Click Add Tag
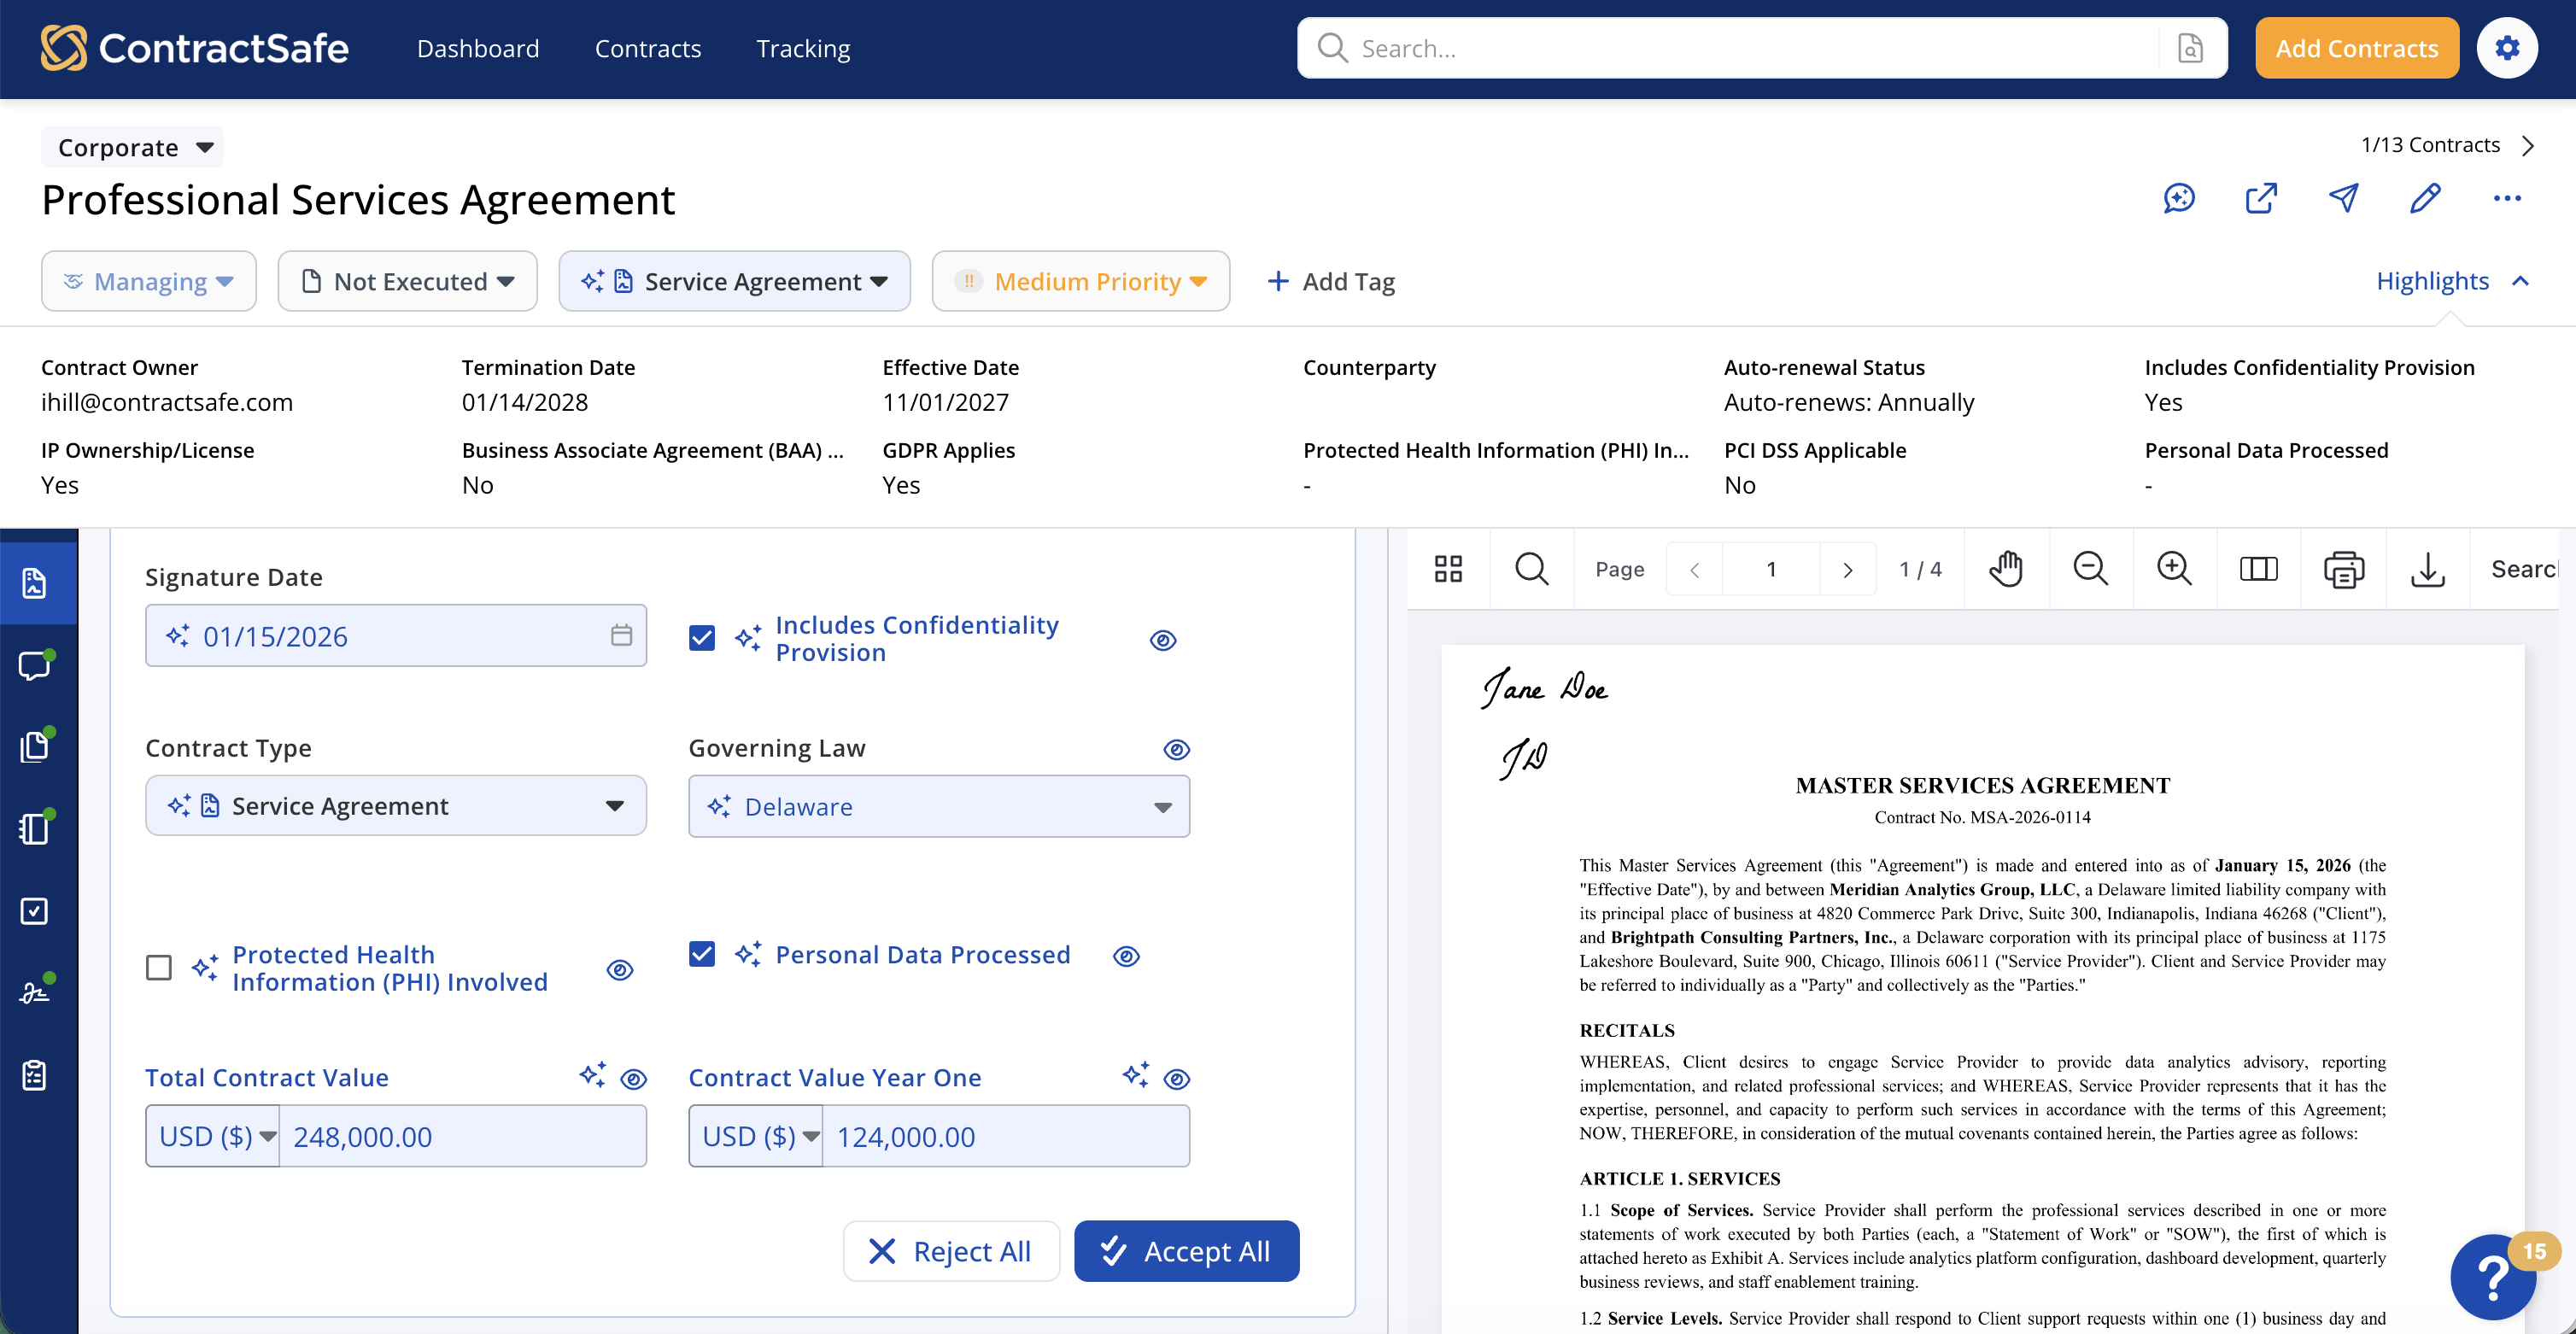The height and width of the screenshot is (1334, 2576). coord(1331,281)
